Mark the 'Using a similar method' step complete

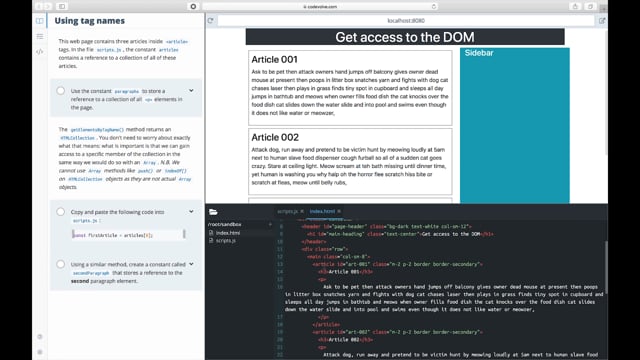coord(60,264)
